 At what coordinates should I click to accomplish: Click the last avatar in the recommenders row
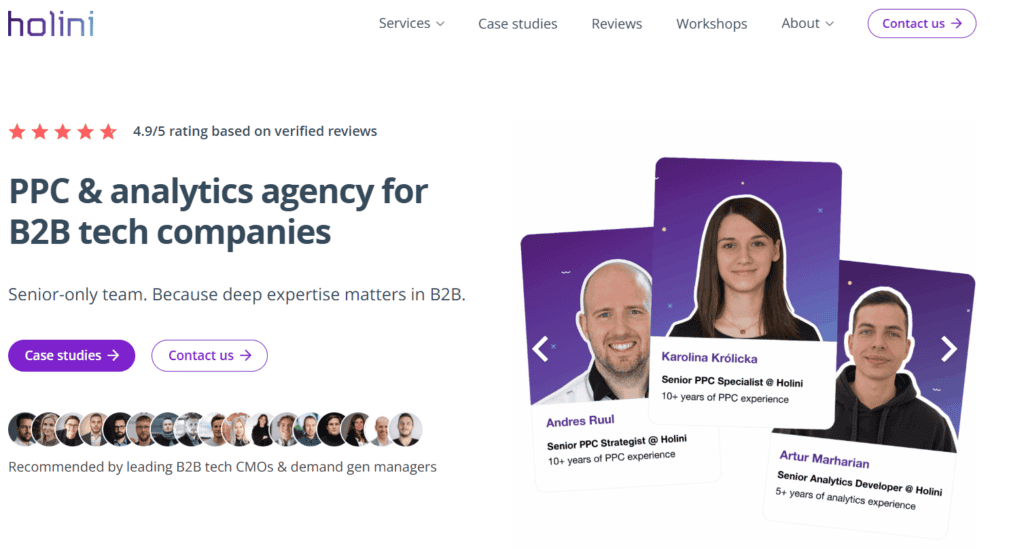pos(406,430)
